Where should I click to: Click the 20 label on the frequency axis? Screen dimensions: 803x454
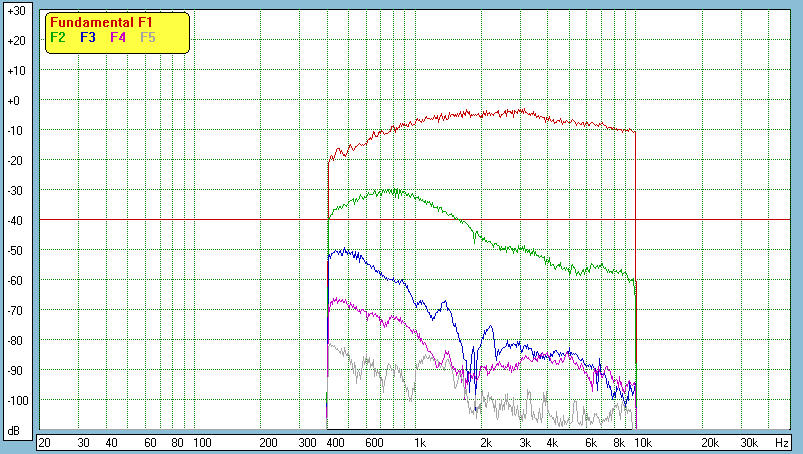pos(44,442)
